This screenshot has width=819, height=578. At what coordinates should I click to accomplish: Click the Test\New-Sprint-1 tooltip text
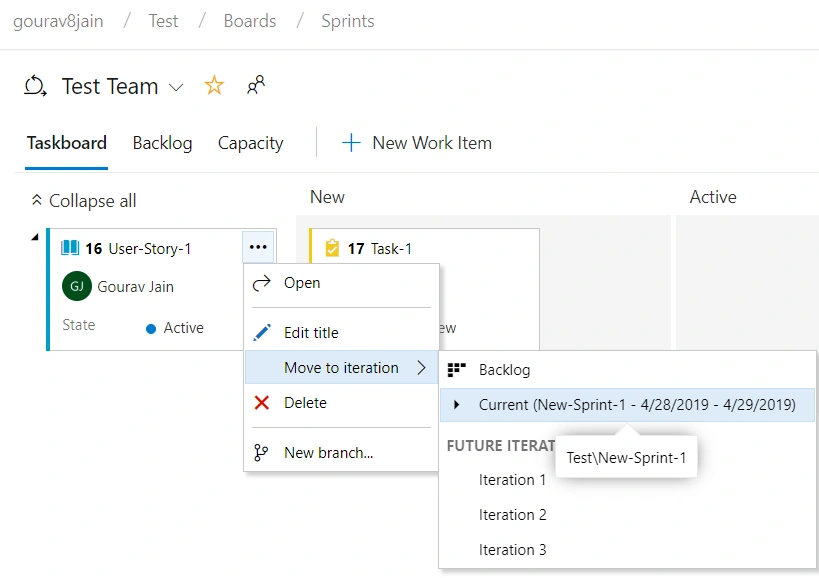pos(626,458)
